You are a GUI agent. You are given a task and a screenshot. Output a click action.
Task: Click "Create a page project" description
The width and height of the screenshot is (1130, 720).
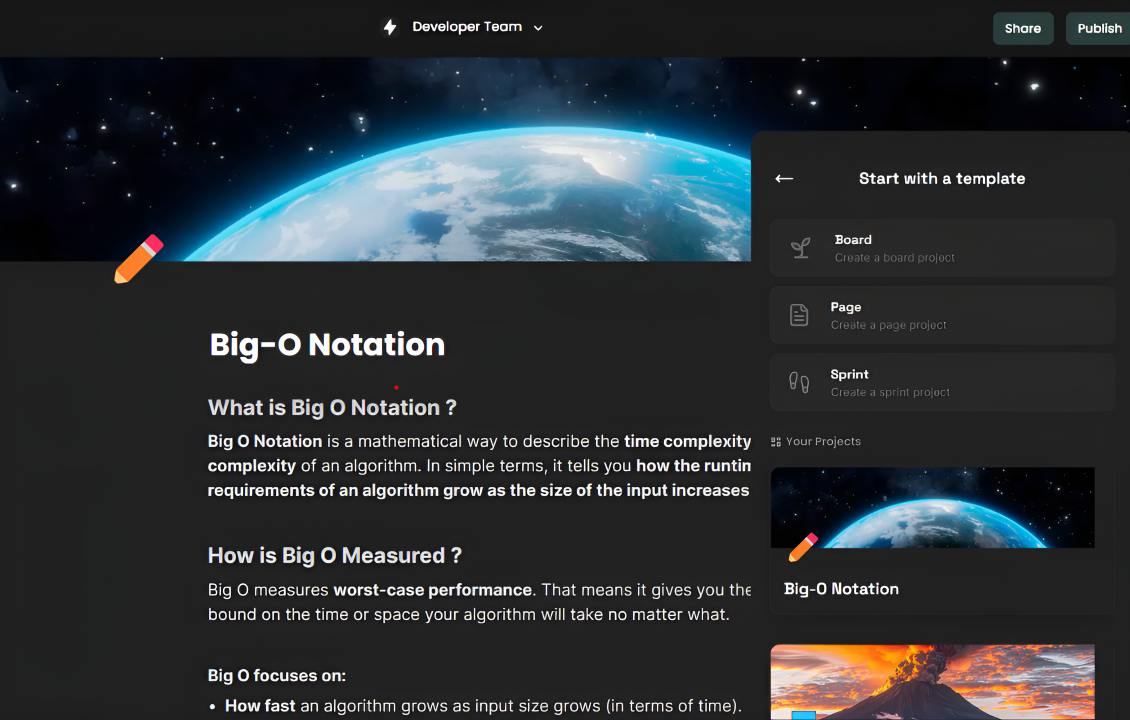tap(889, 325)
